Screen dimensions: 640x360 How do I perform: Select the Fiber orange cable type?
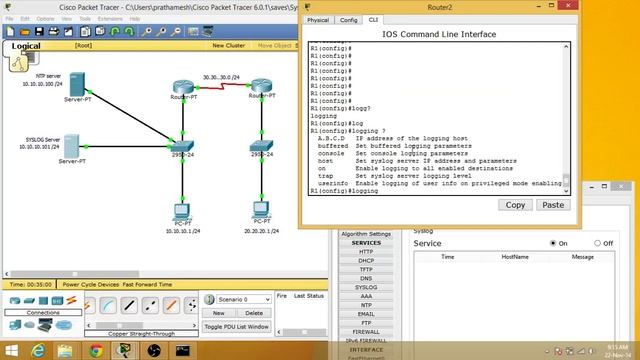(171, 305)
